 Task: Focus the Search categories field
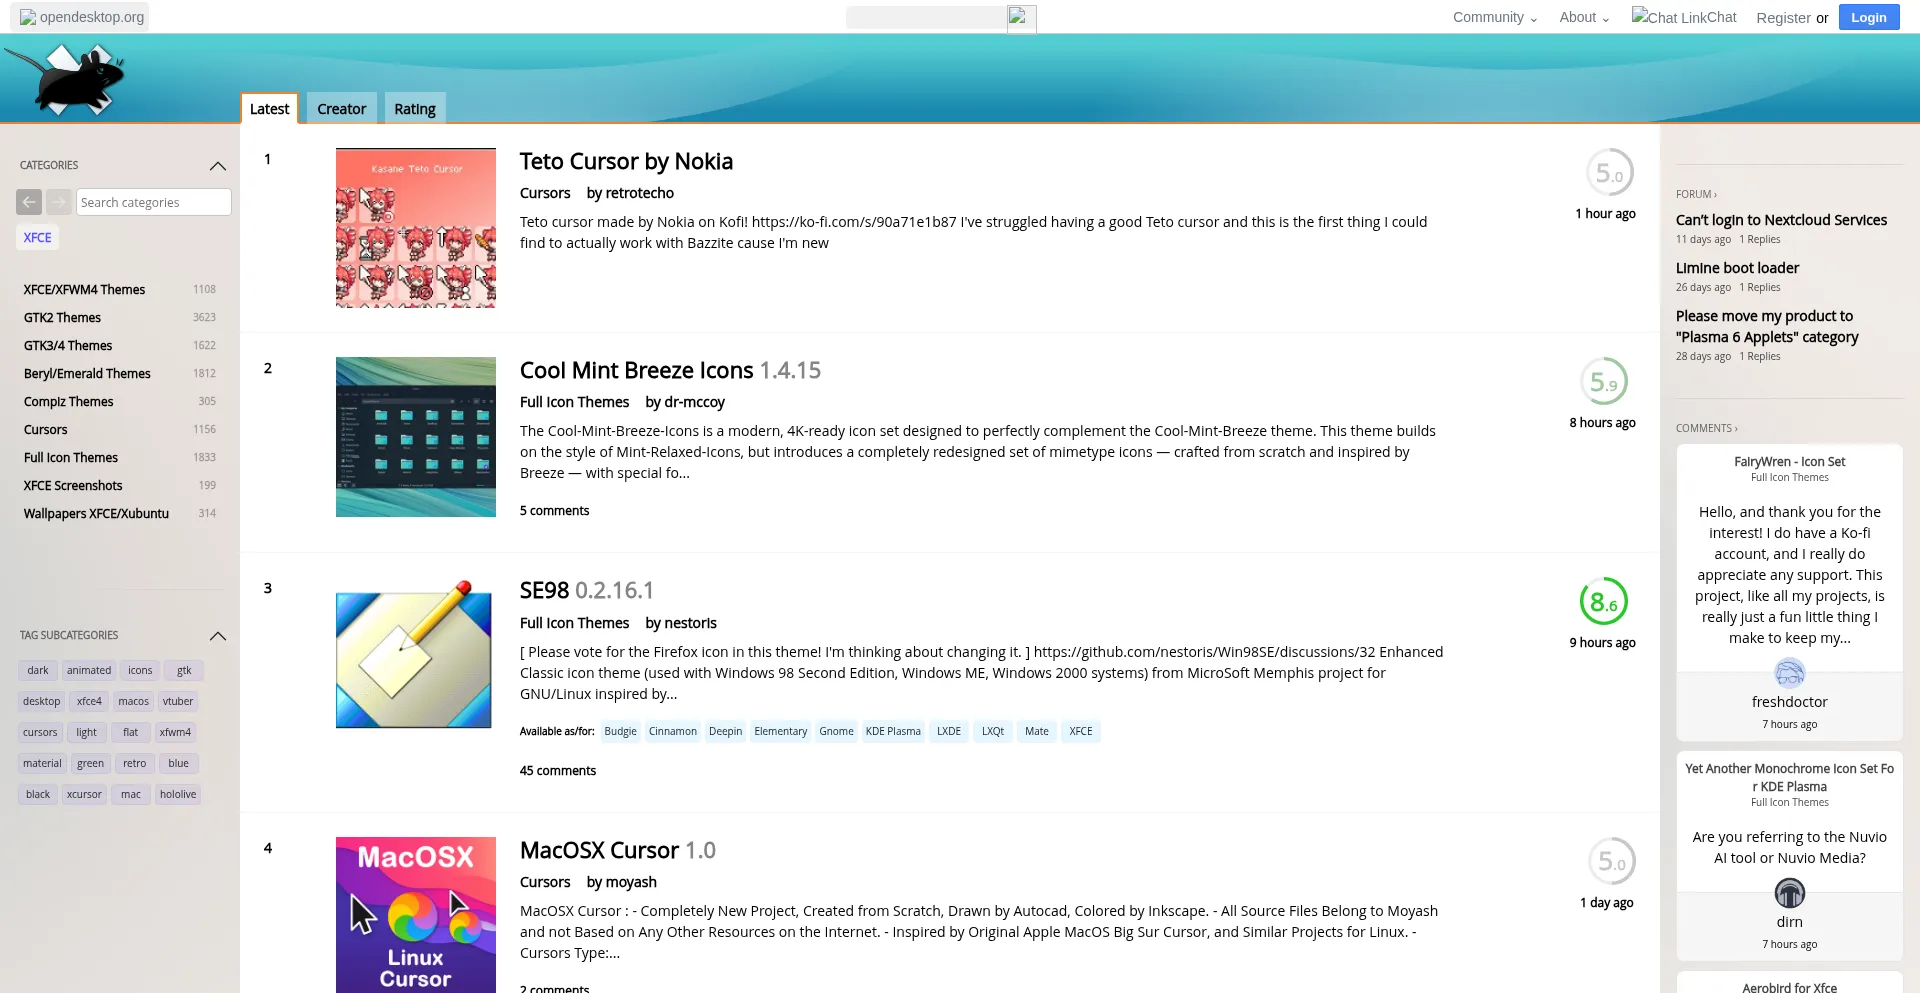(x=154, y=202)
